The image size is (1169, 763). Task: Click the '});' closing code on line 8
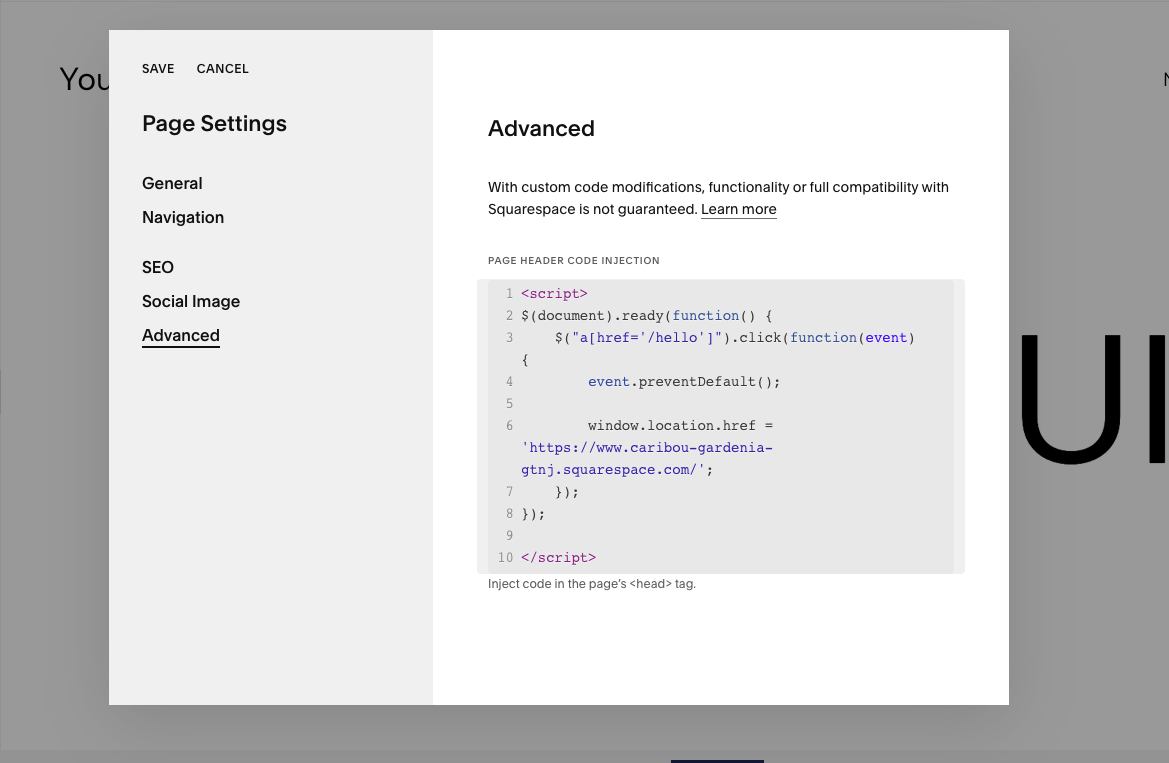coord(533,514)
